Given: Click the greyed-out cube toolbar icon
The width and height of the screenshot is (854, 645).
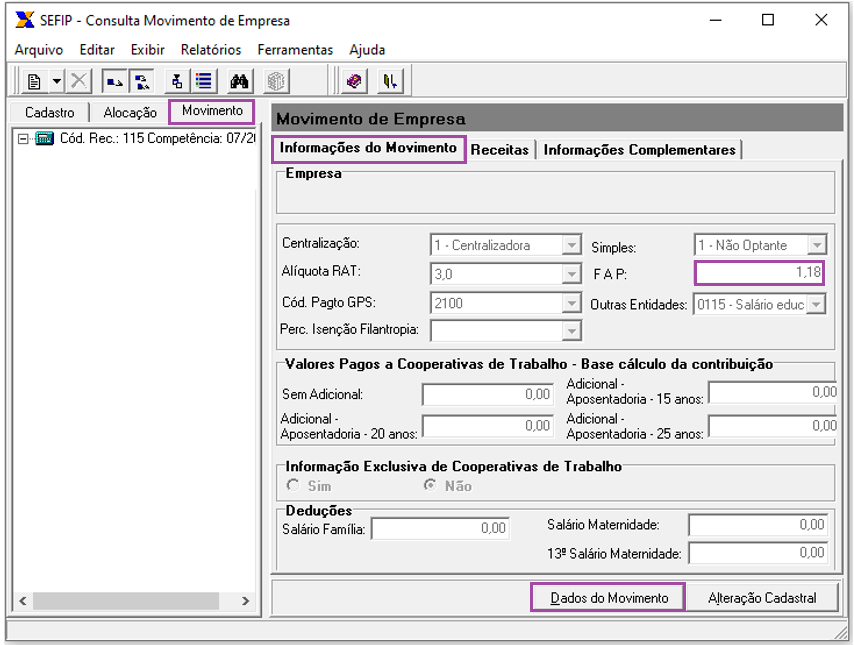Looking at the screenshot, I should pos(276,82).
